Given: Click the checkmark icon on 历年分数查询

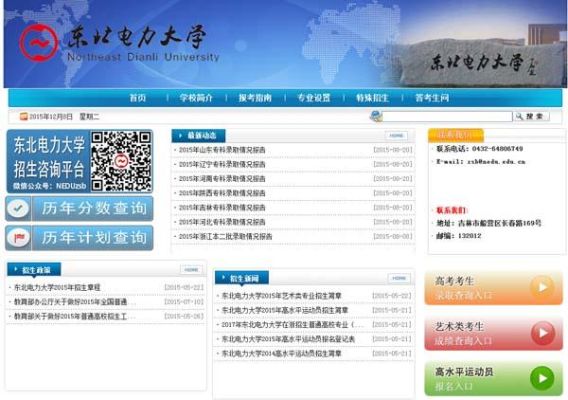Looking at the screenshot, I should 18,208.
